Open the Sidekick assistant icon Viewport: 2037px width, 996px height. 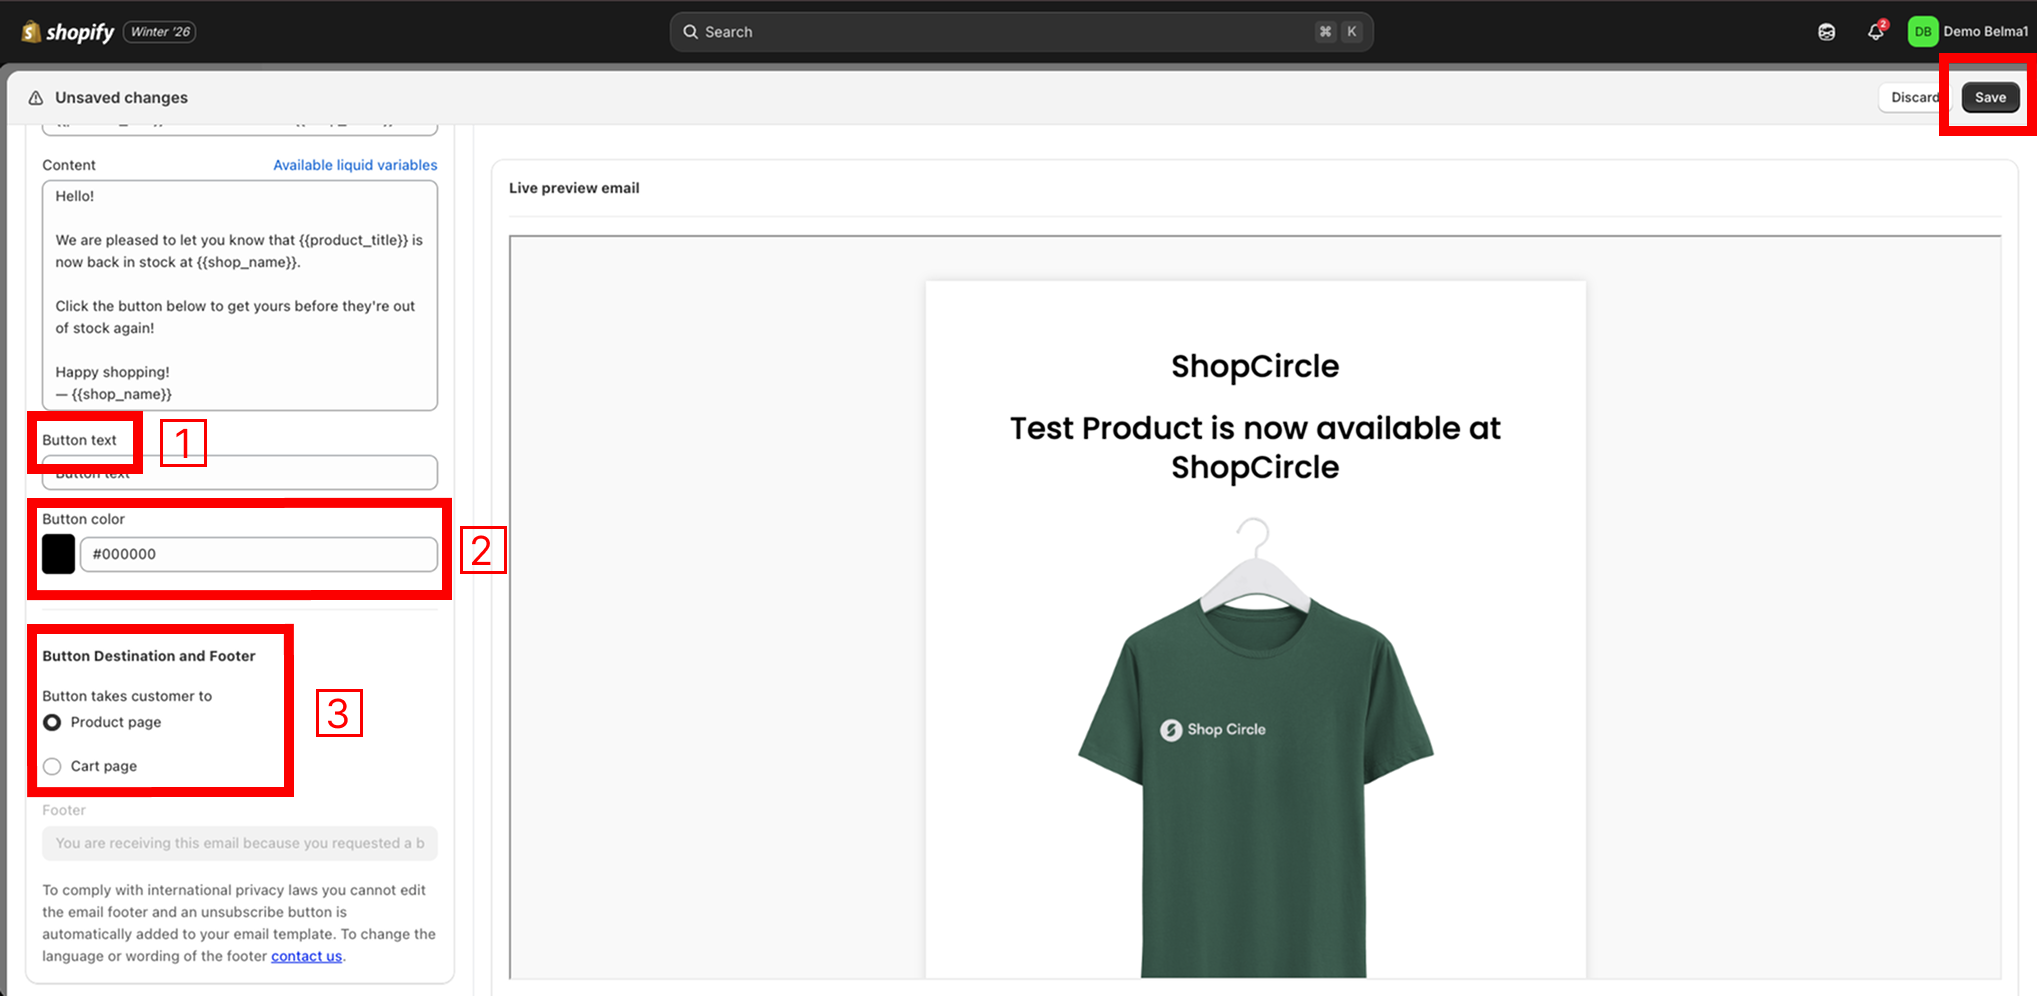pyautogui.click(x=1826, y=32)
